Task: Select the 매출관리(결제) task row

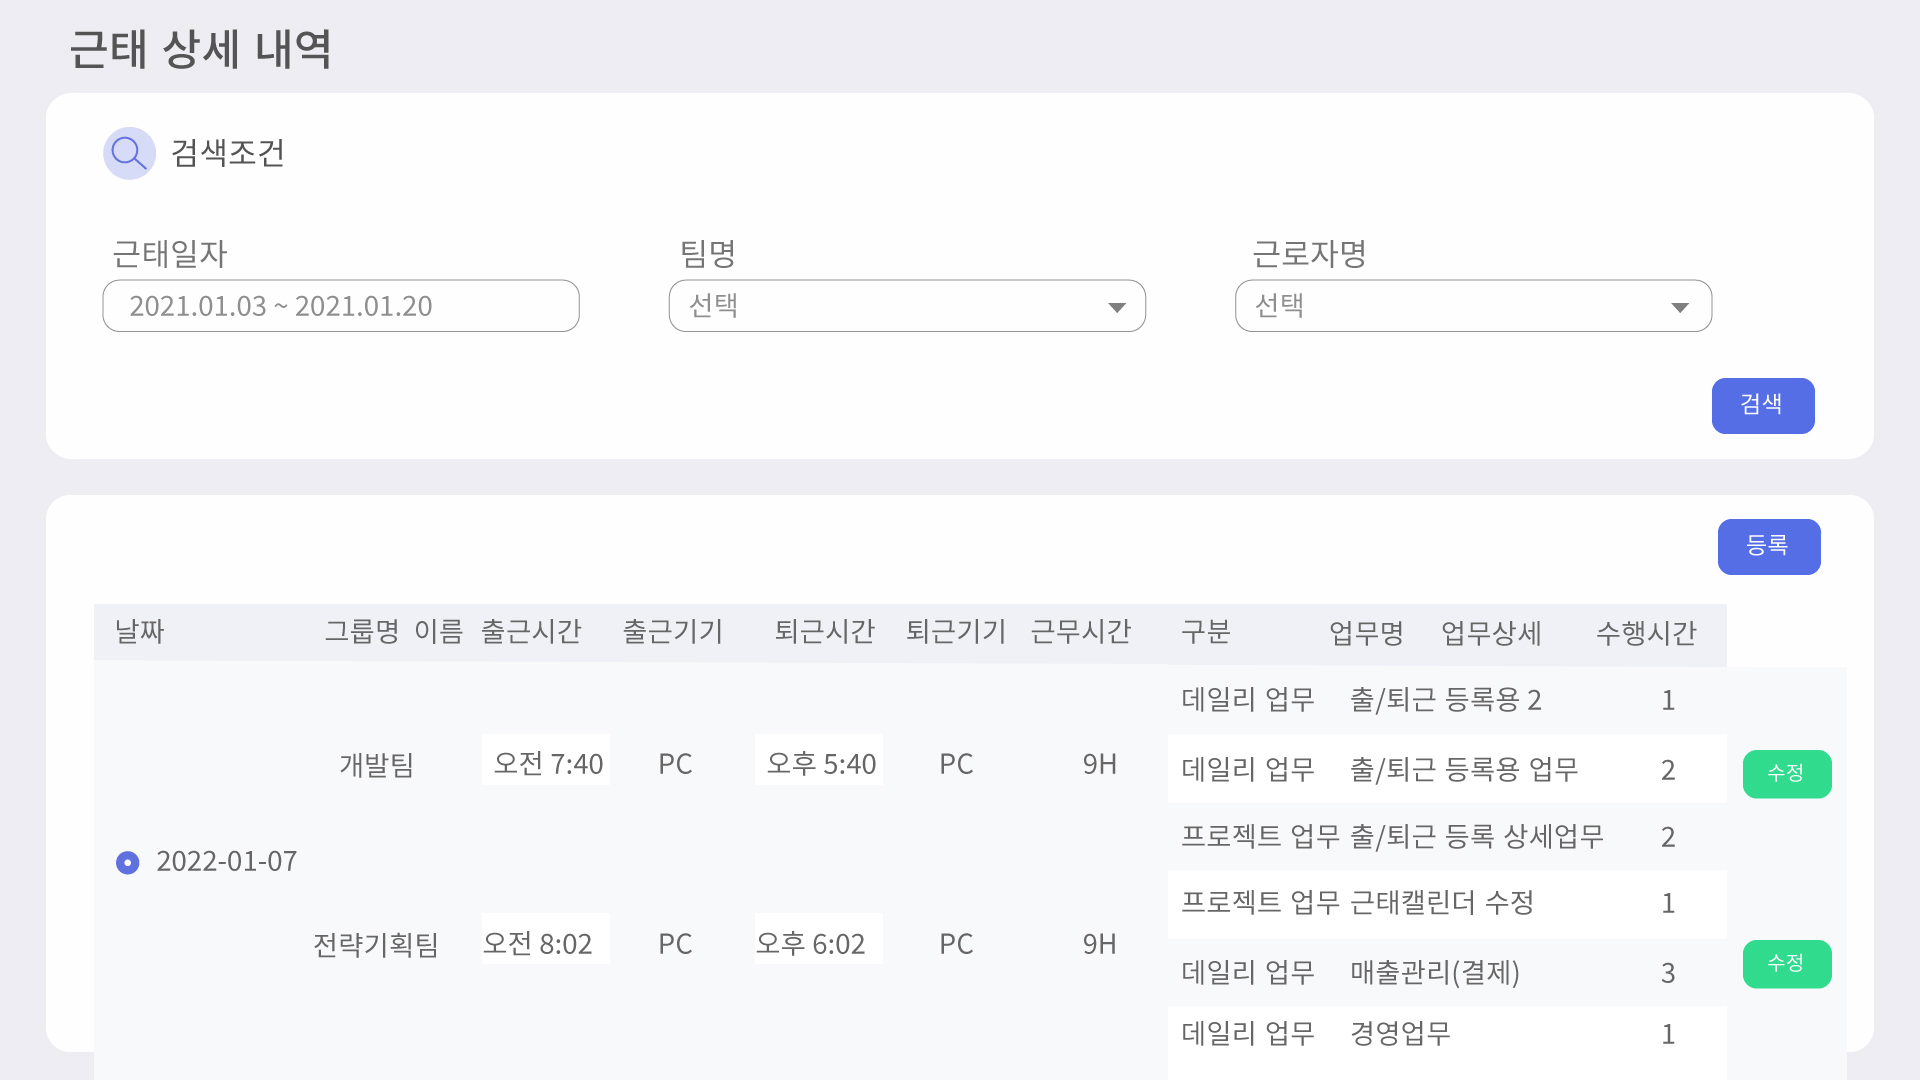Action: [1447, 972]
